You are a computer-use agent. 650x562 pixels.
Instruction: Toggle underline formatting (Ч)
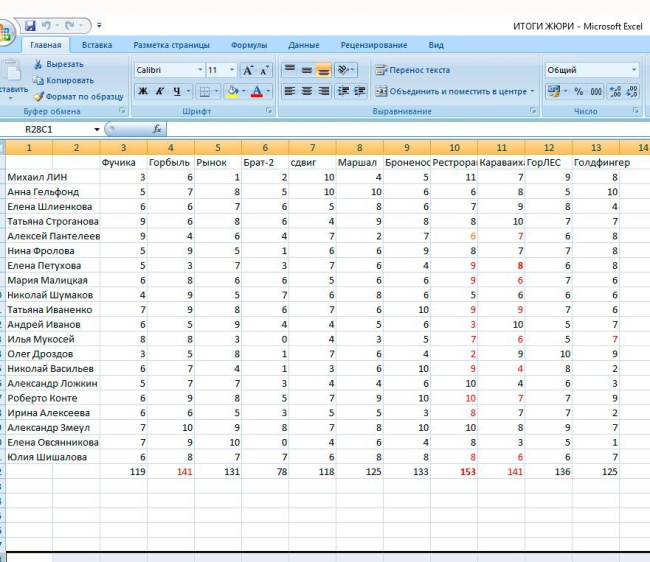pos(175,91)
